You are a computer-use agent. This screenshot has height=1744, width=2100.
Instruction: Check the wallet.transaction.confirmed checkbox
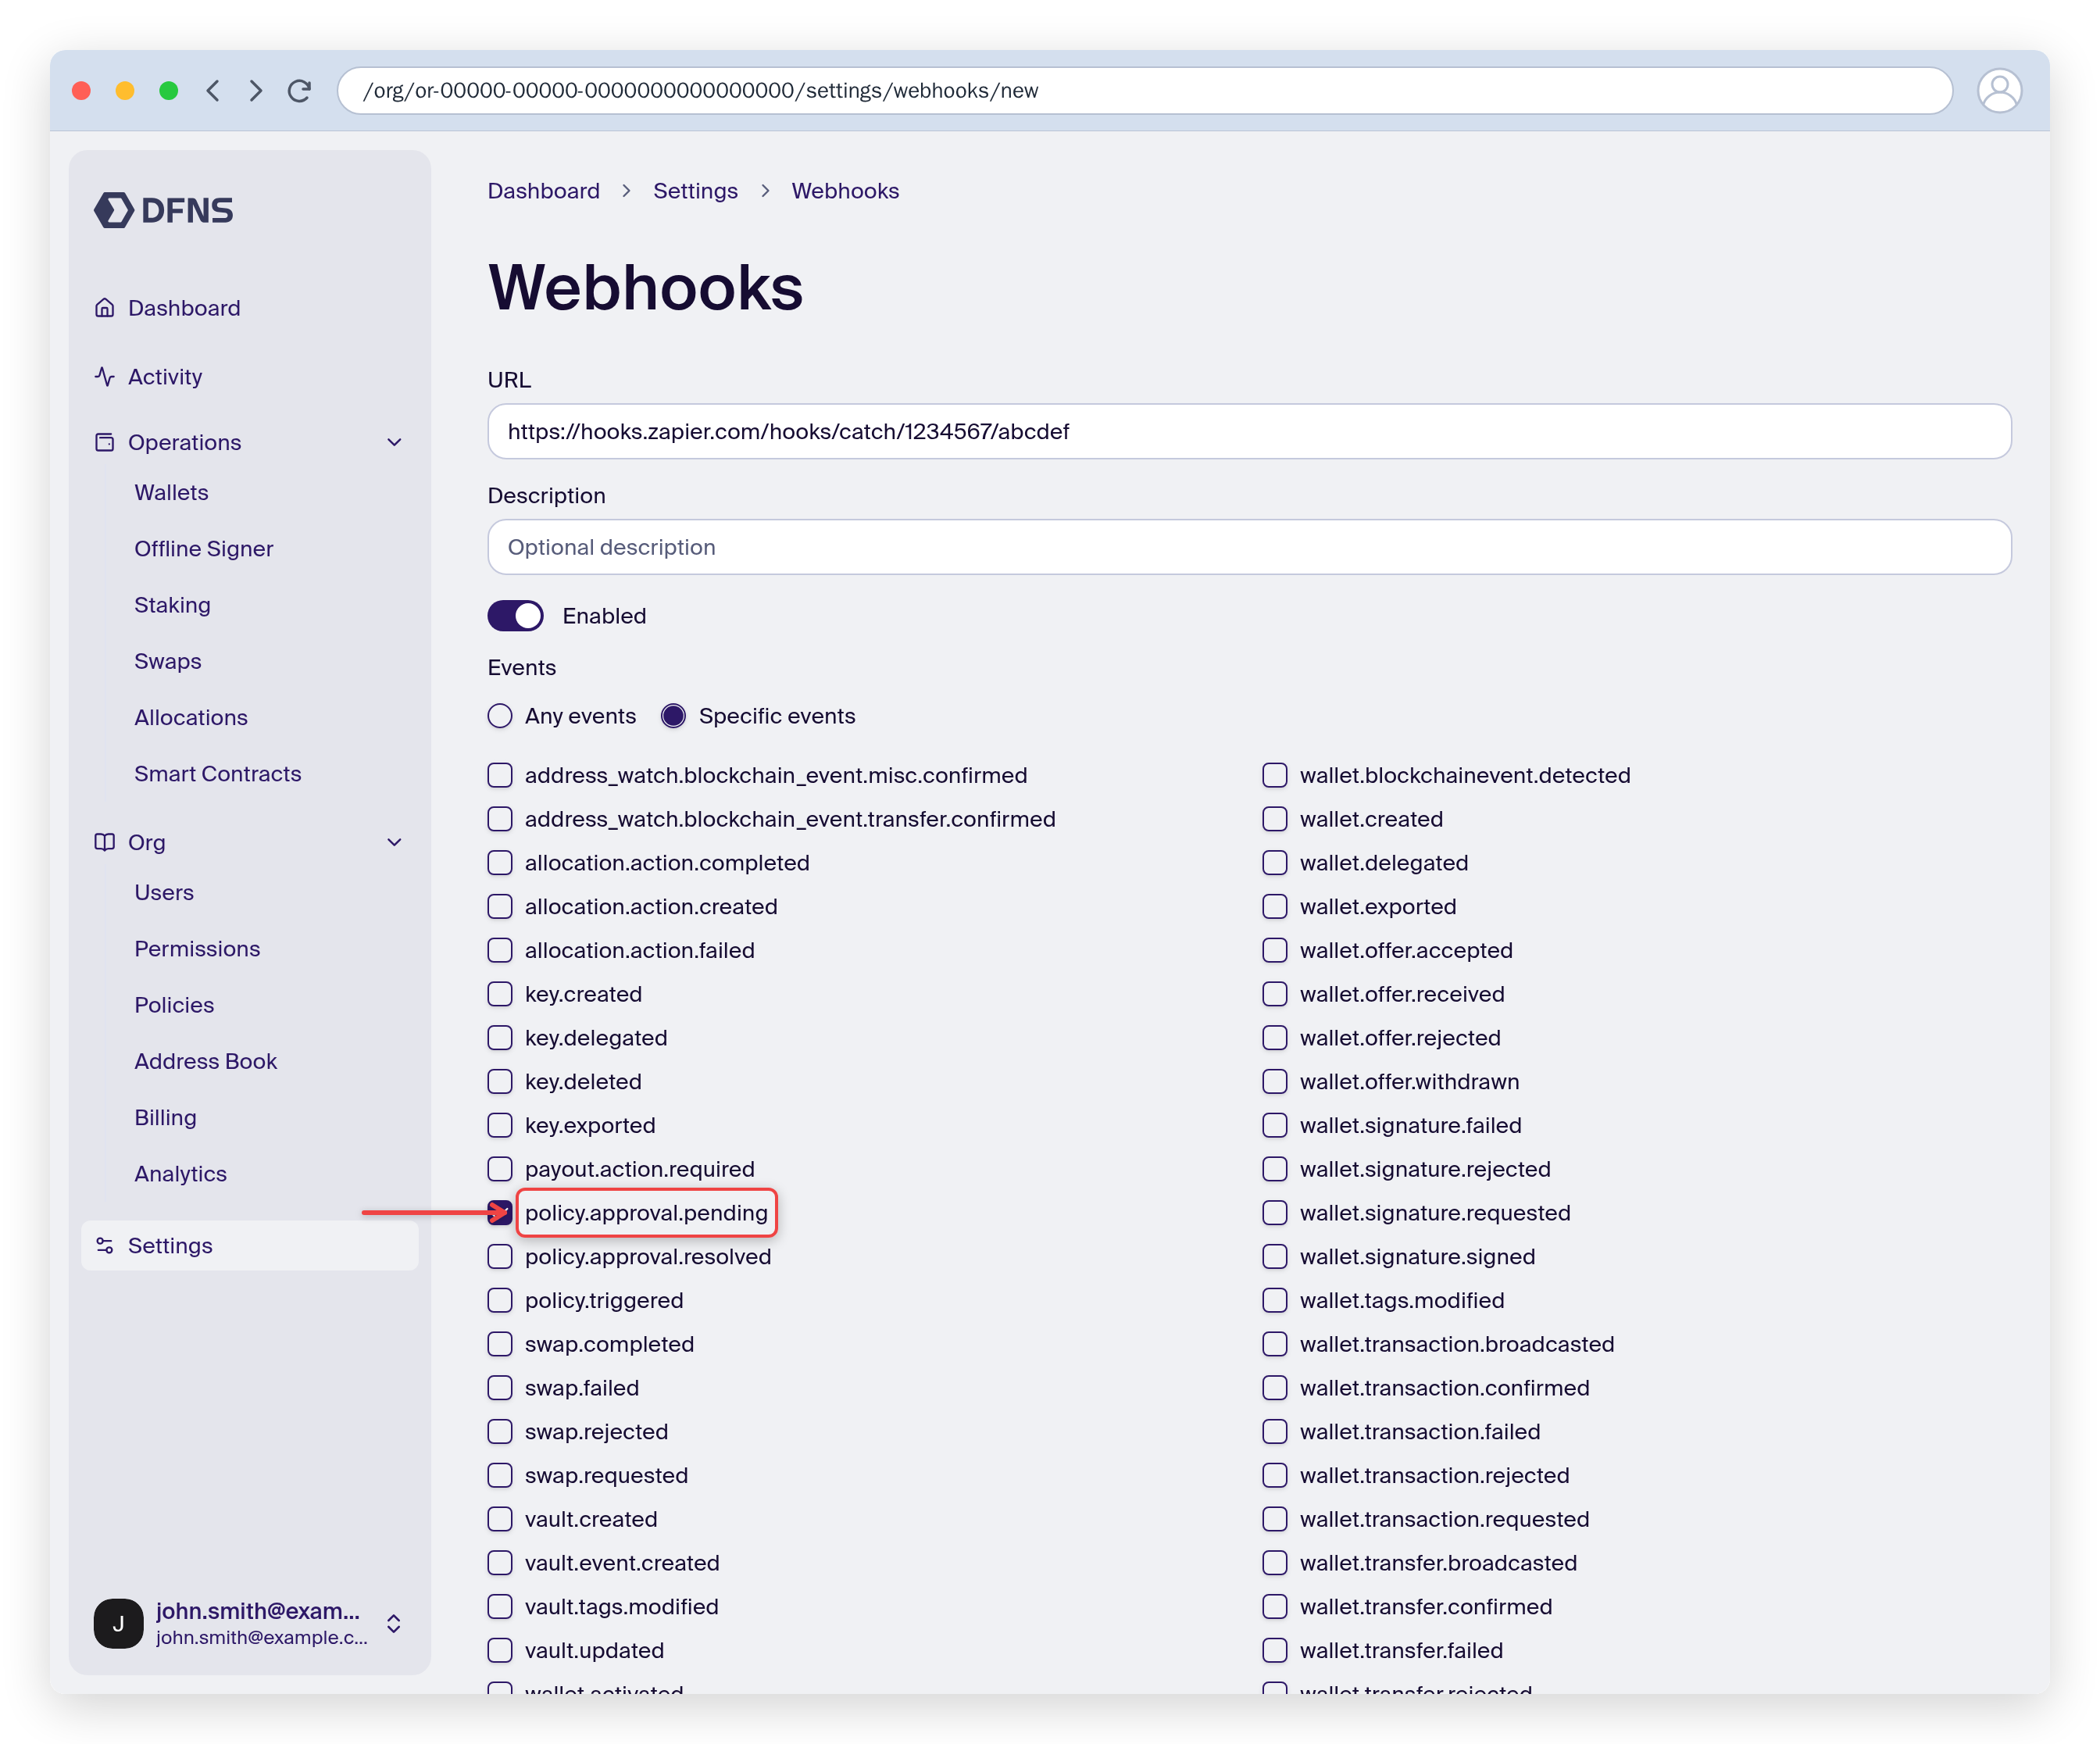tap(1275, 1388)
